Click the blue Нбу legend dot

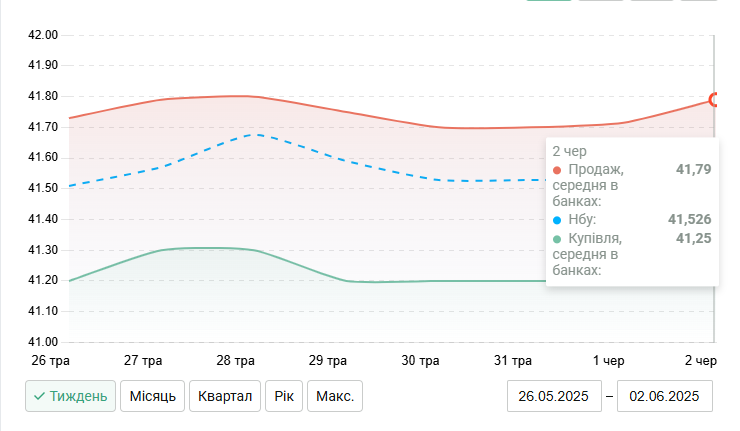pyautogui.click(x=557, y=218)
